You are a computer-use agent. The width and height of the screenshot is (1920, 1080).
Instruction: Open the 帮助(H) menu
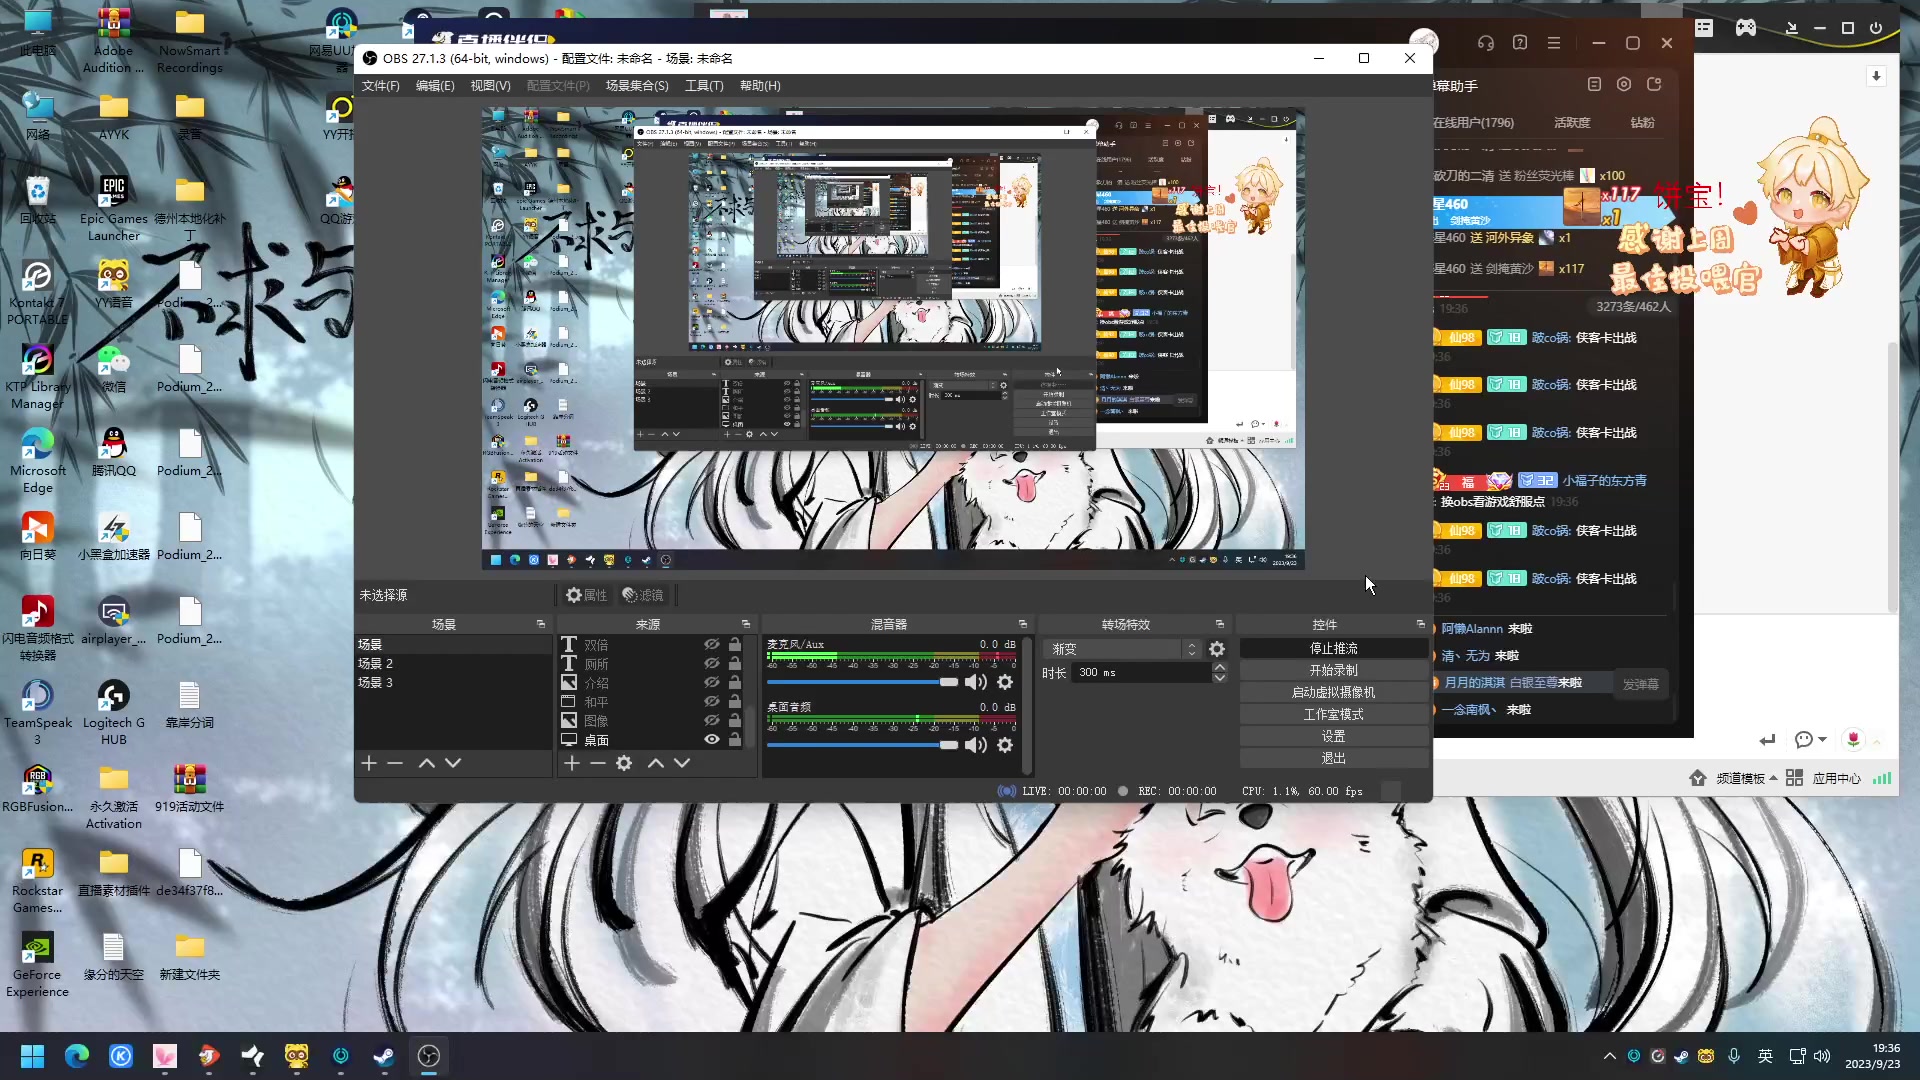(760, 86)
